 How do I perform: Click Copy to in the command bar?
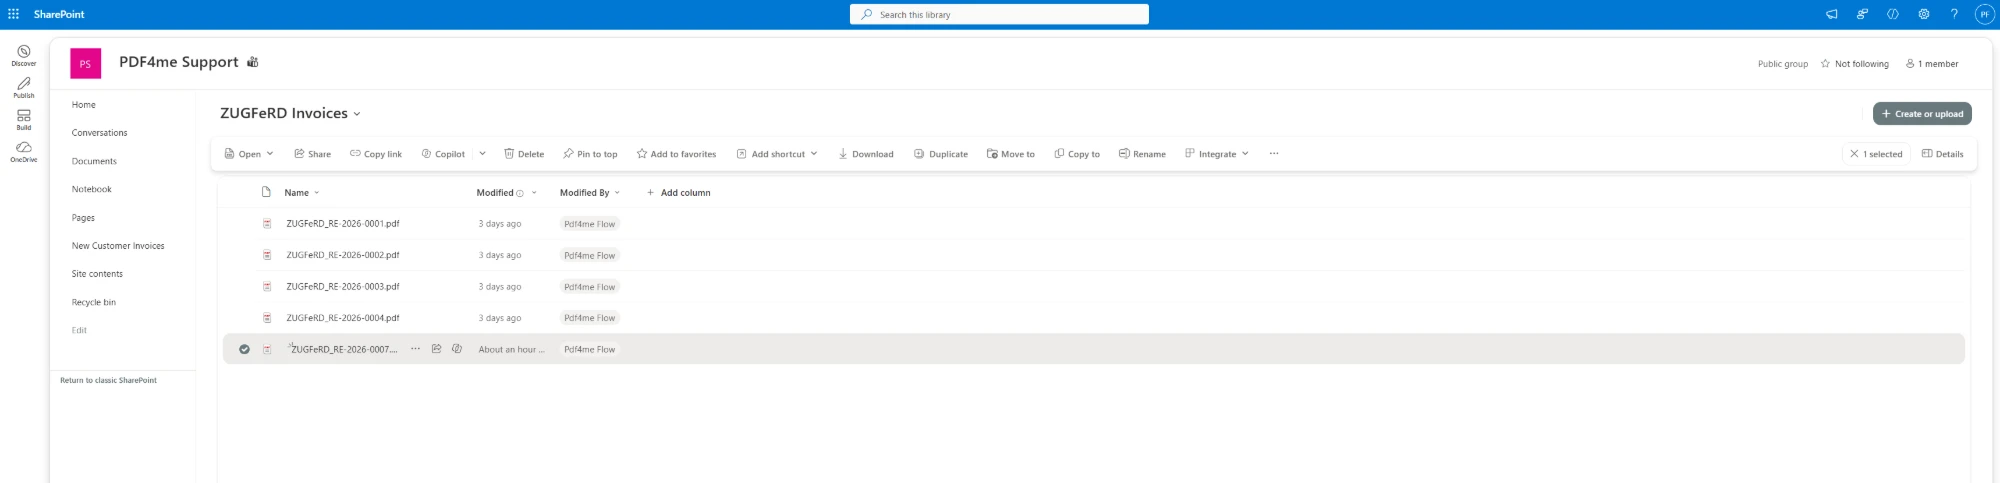coord(1077,154)
